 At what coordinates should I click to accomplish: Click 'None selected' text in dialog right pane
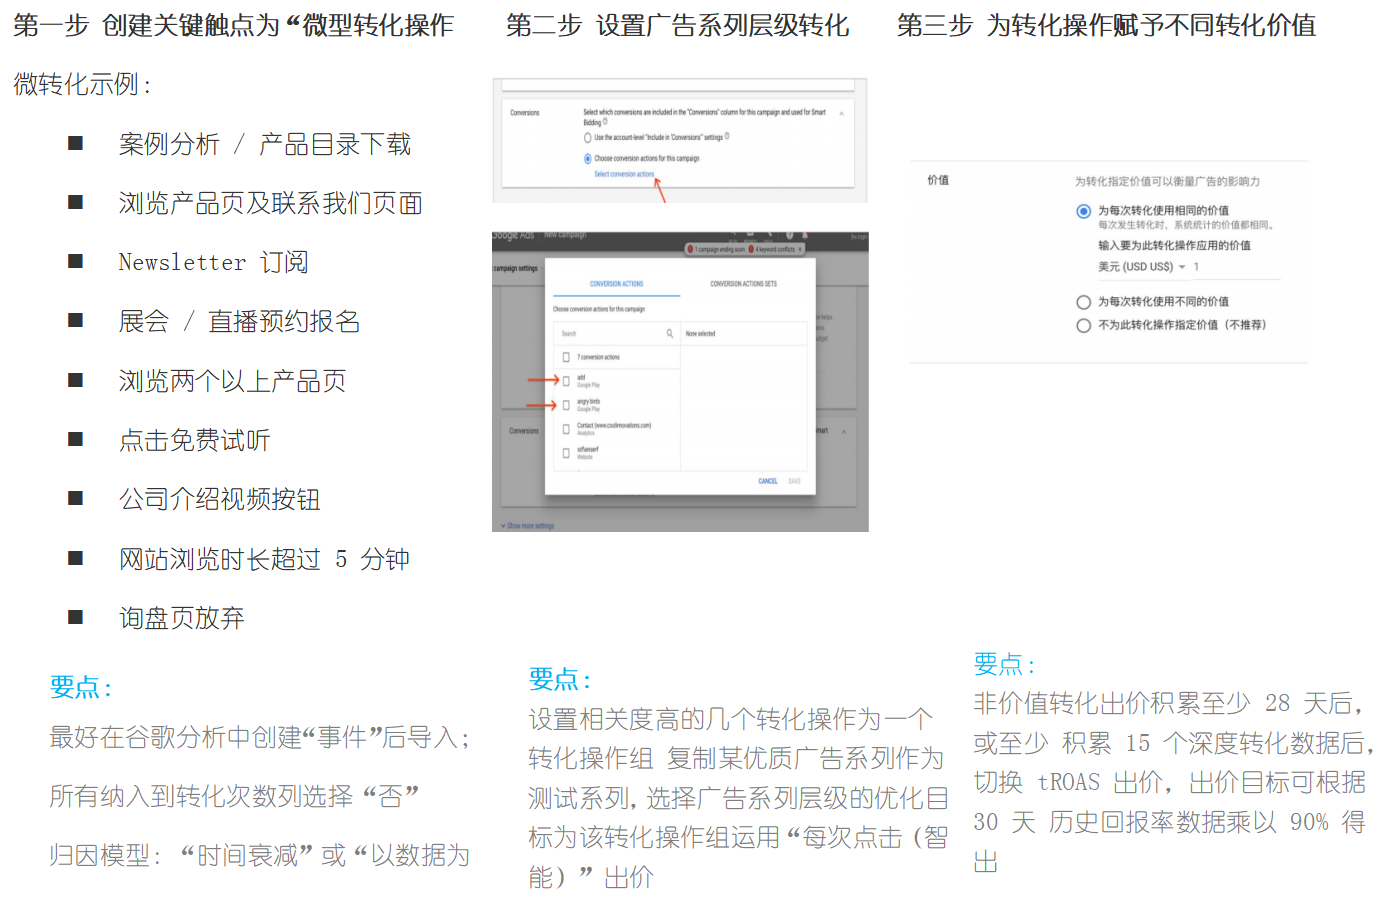point(701,333)
